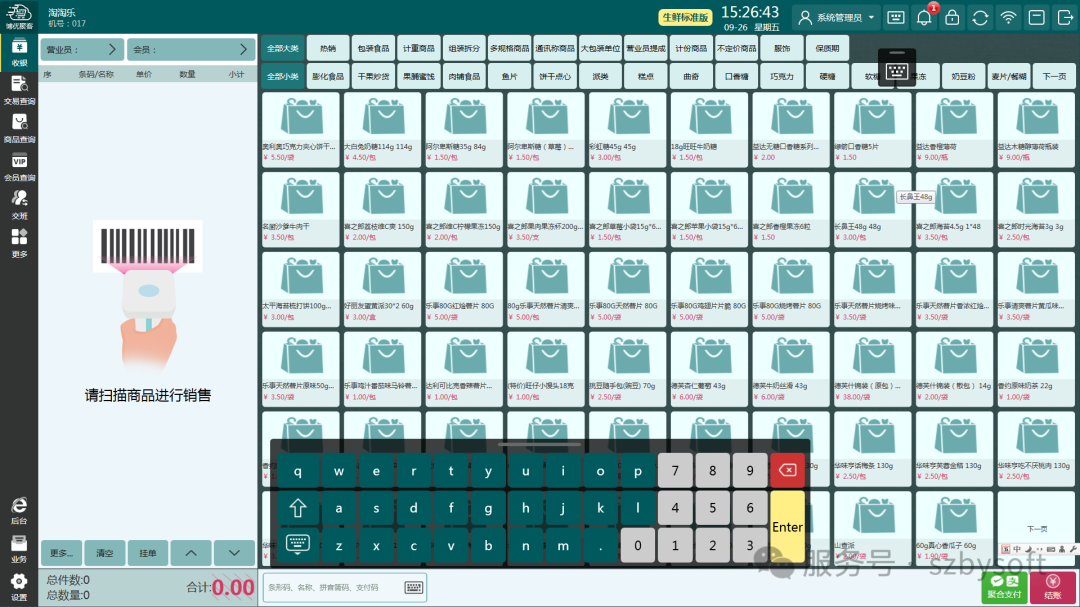Click the refresh sync icon in the top bar
Screen dimensions: 1080x607
[980, 18]
